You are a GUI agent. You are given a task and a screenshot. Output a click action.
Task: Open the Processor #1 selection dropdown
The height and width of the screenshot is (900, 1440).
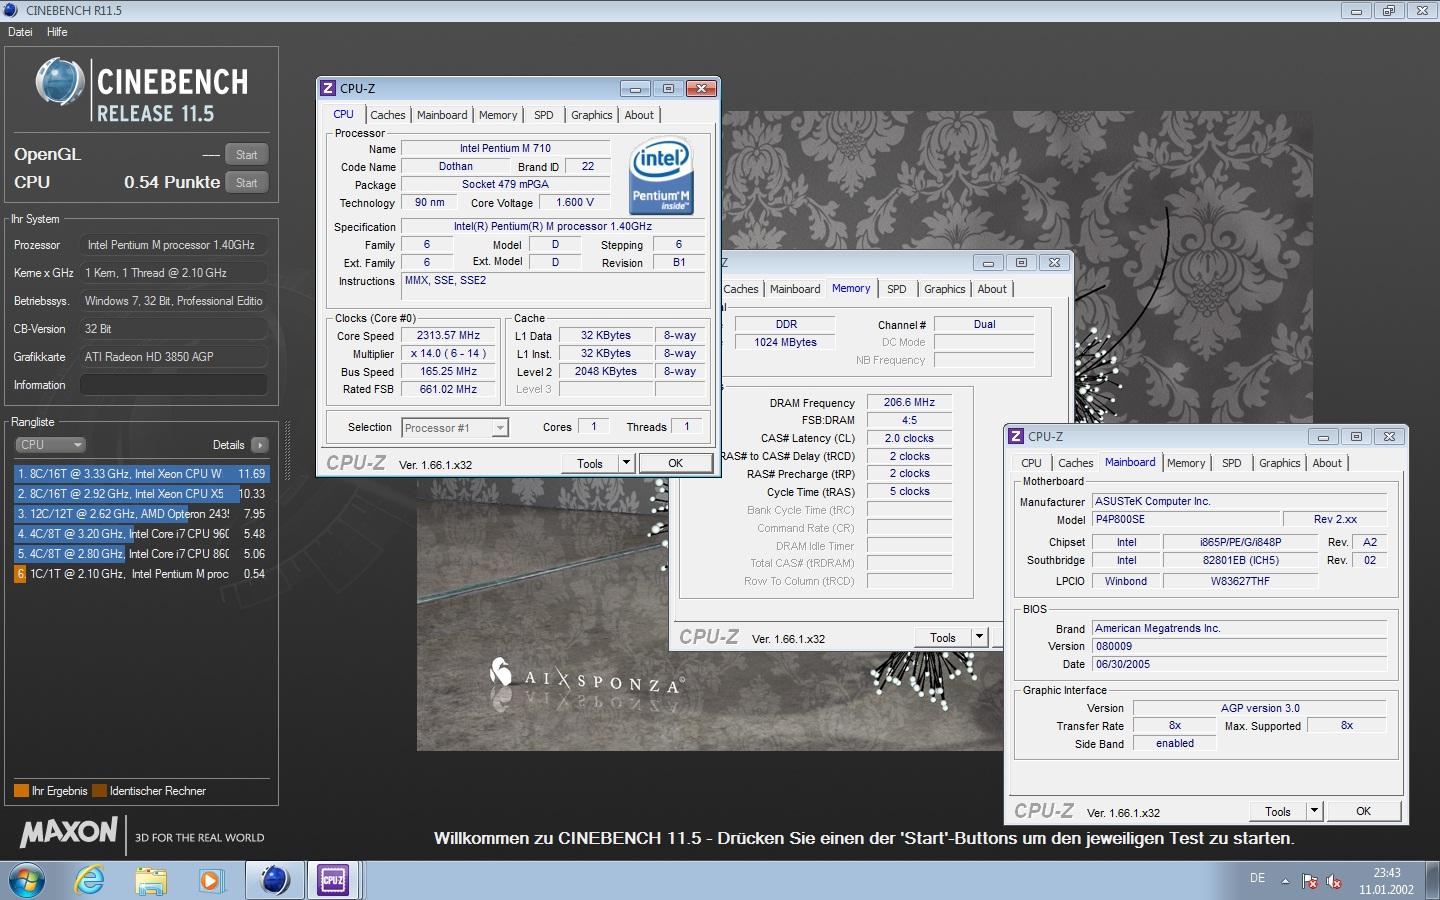point(456,428)
